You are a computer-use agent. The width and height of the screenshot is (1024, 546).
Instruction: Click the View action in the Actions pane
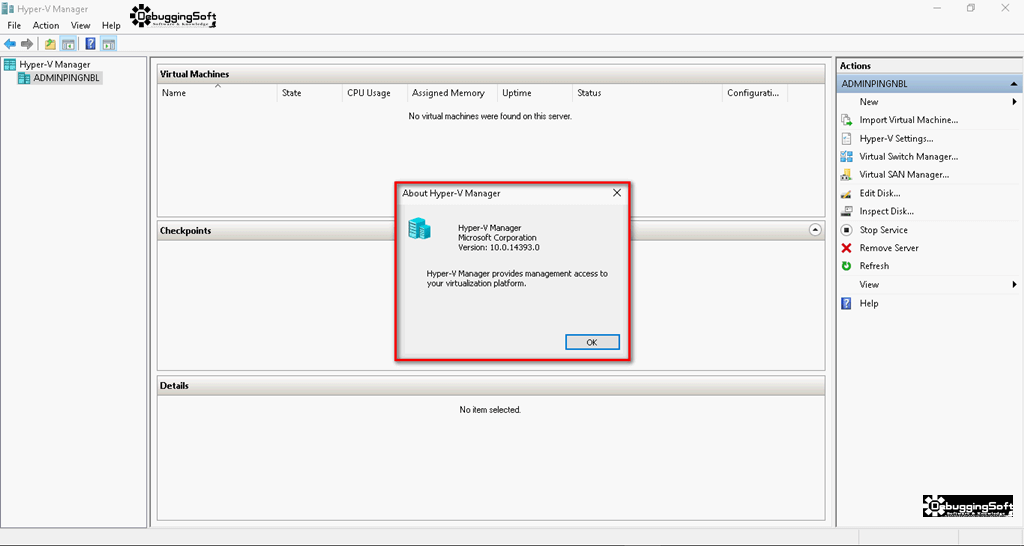(869, 285)
